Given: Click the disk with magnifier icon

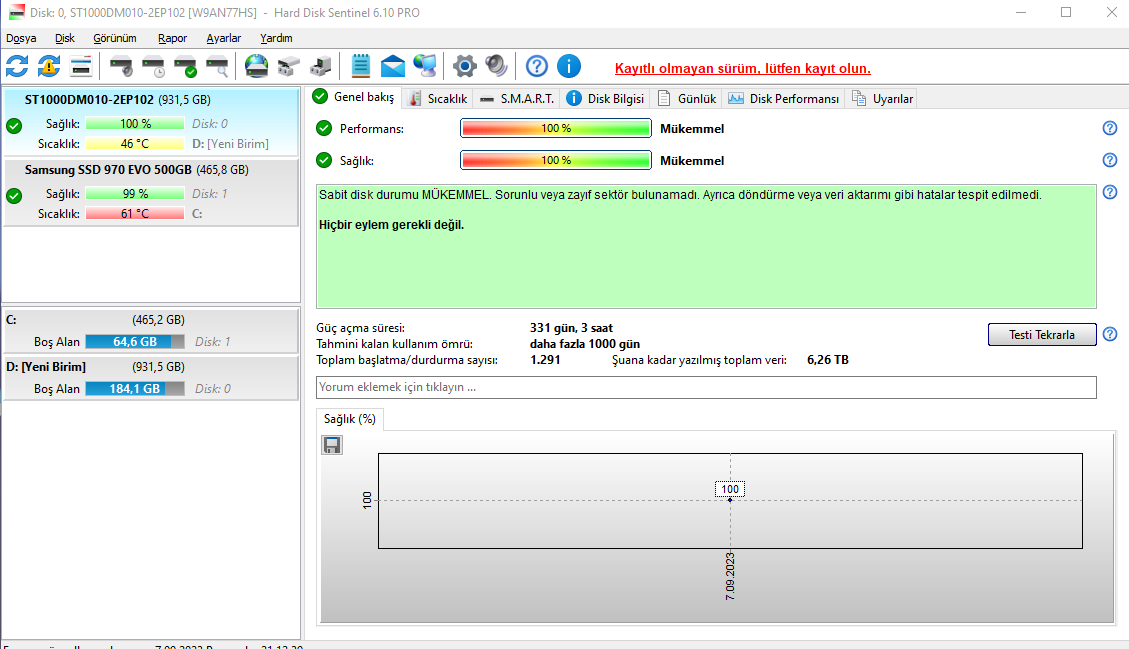Looking at the screenshot, I should (x=217, y=66).
